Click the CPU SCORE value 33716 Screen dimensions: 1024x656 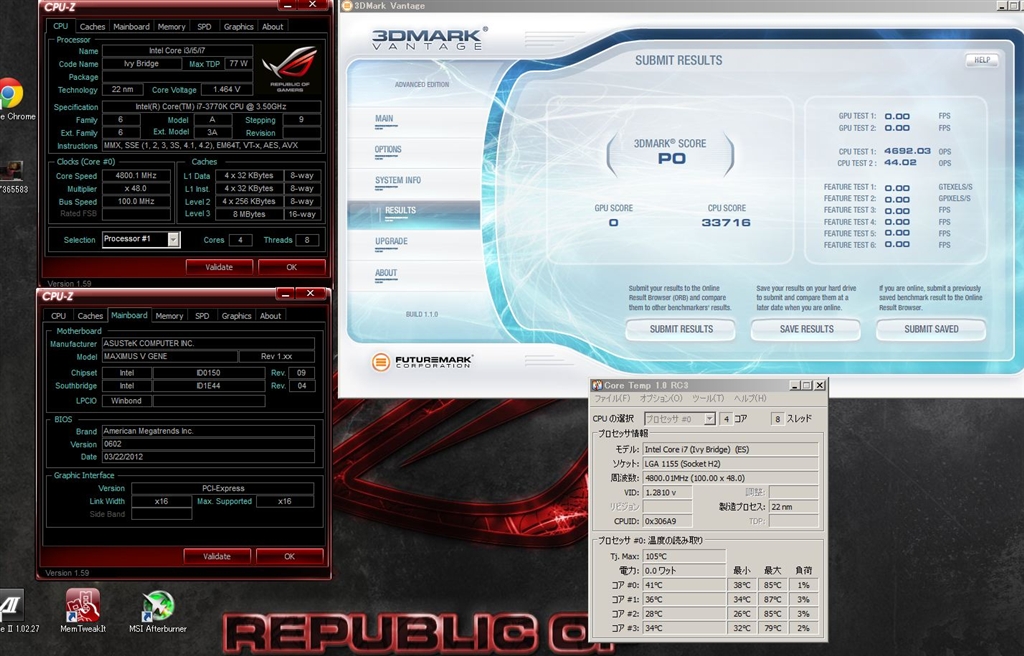[726, 223]
